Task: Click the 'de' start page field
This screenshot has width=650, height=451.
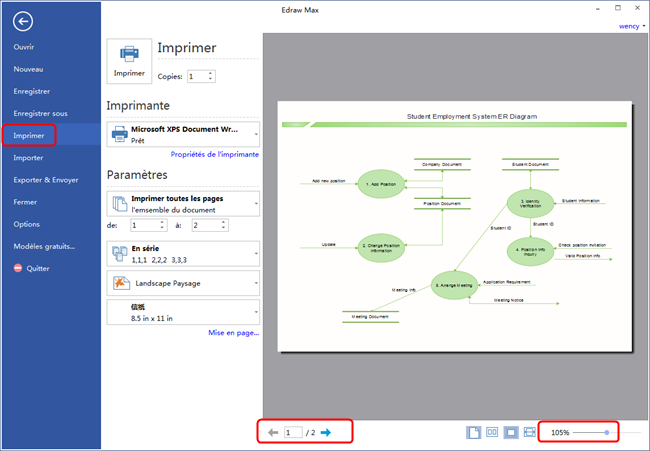Action: coord(149,226)
